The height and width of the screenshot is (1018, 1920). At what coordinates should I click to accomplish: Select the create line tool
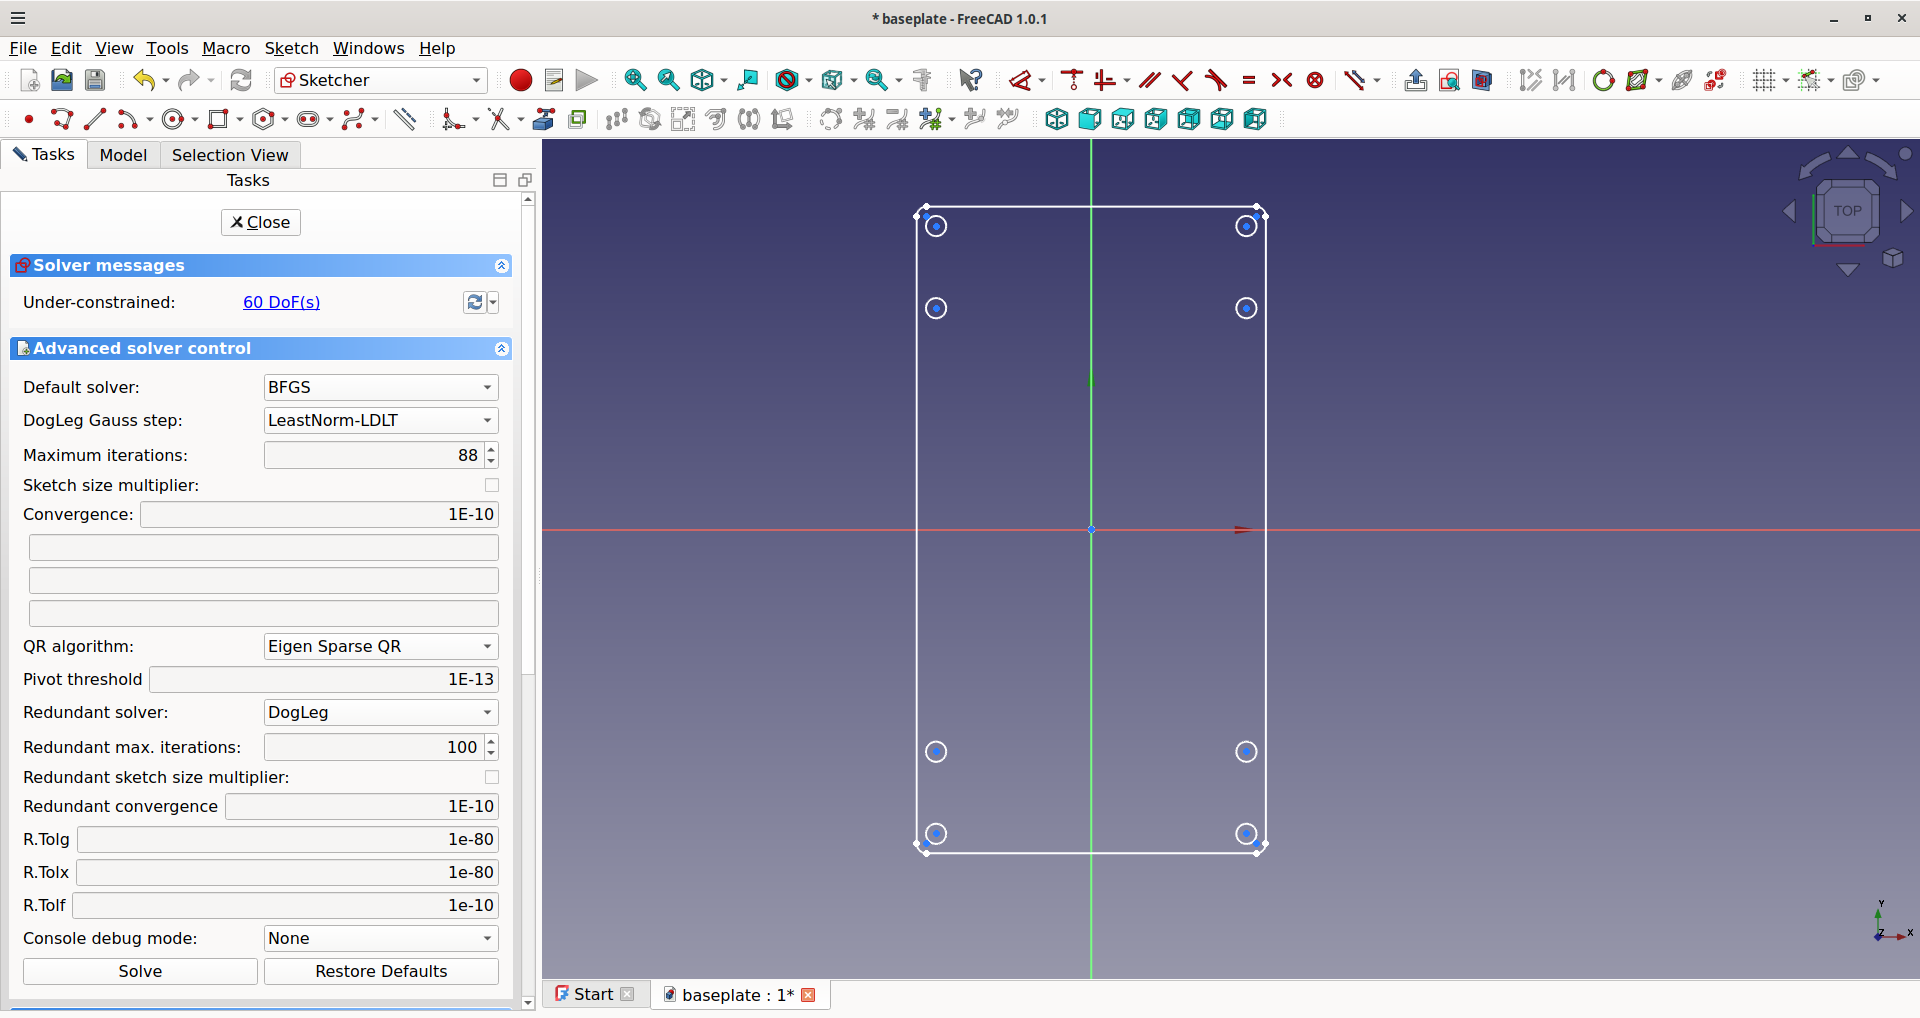95,120
